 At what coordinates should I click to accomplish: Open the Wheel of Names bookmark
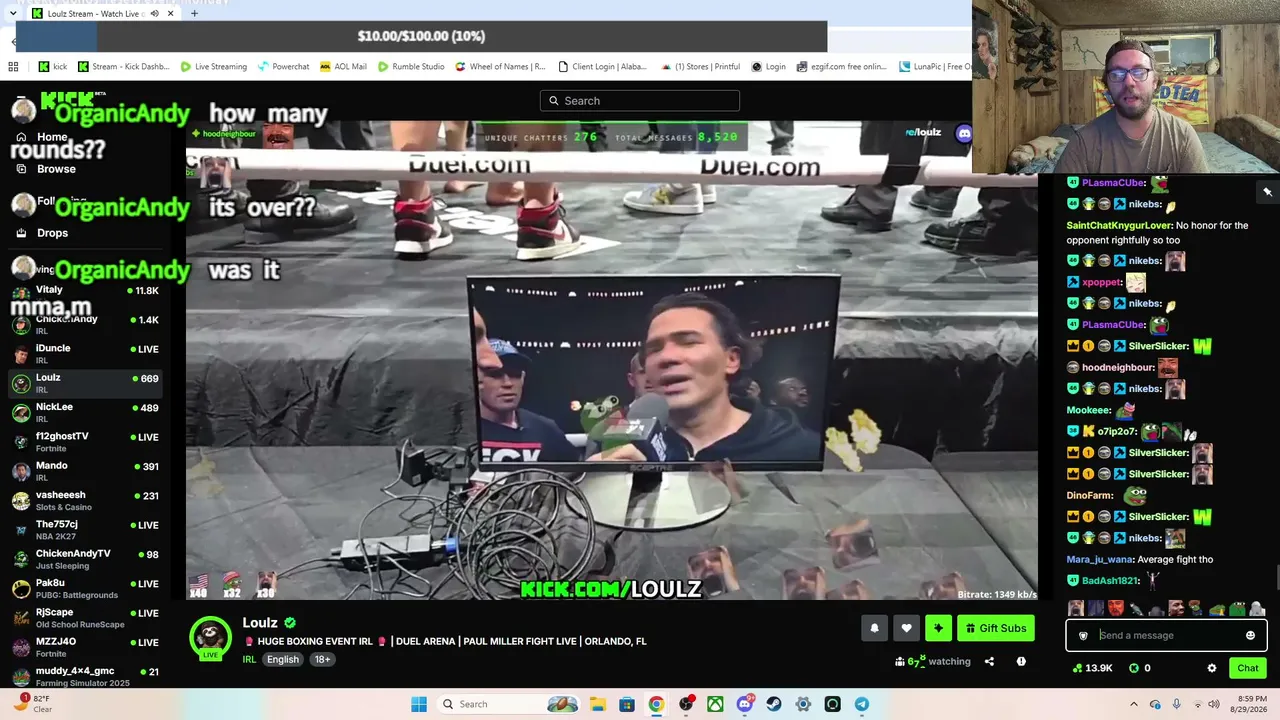tap(500, 67)
